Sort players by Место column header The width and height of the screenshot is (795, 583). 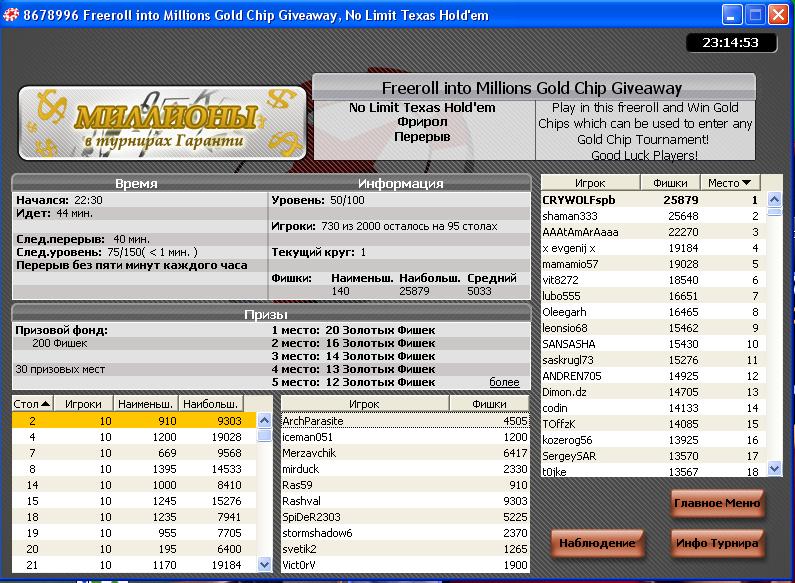pos(733,183)
